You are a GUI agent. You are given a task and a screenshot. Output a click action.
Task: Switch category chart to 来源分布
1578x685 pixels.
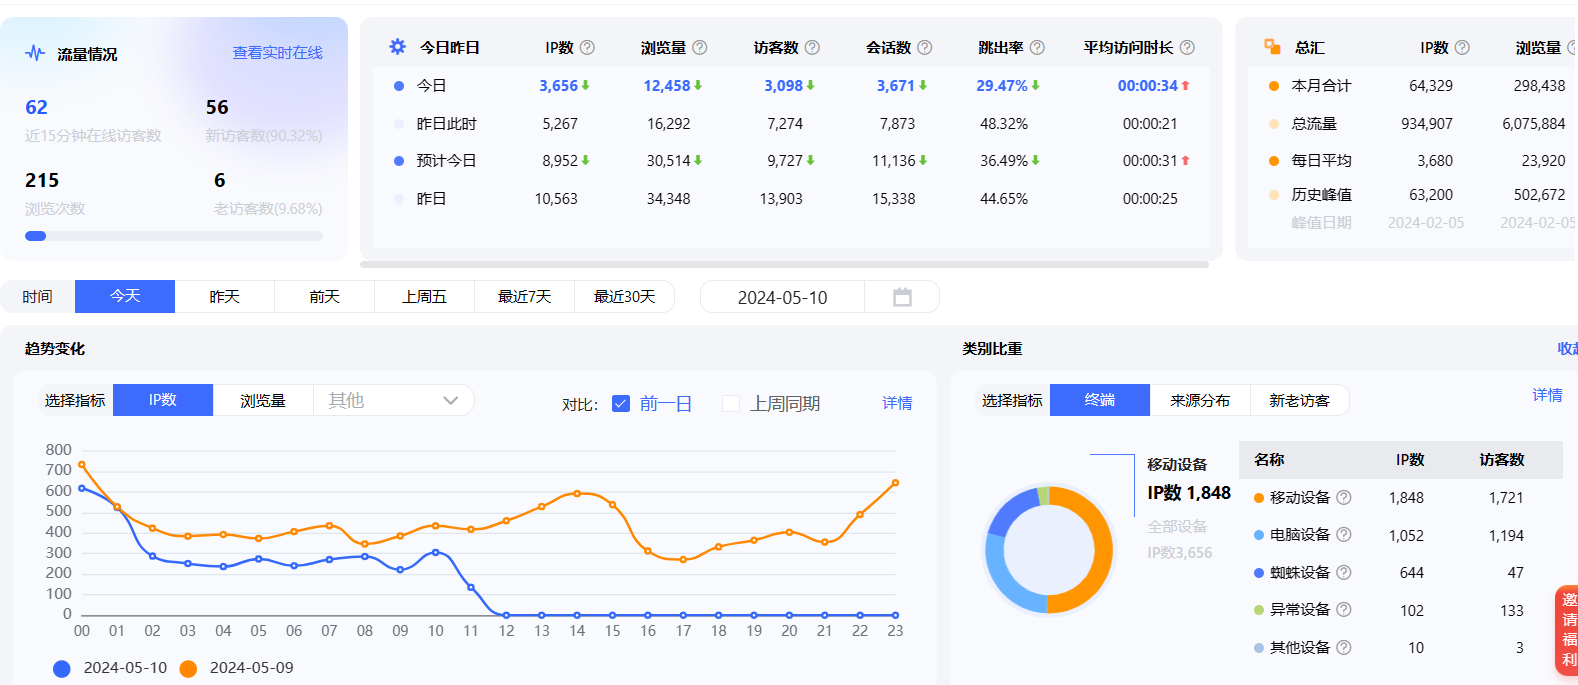pyautogui.click(x=1200, y=400)
